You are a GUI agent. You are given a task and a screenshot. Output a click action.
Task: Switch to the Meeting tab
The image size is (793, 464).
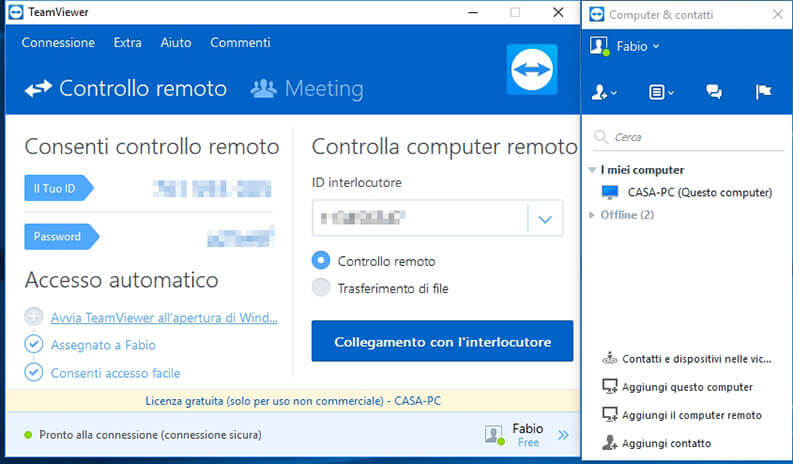click(307, 89)
